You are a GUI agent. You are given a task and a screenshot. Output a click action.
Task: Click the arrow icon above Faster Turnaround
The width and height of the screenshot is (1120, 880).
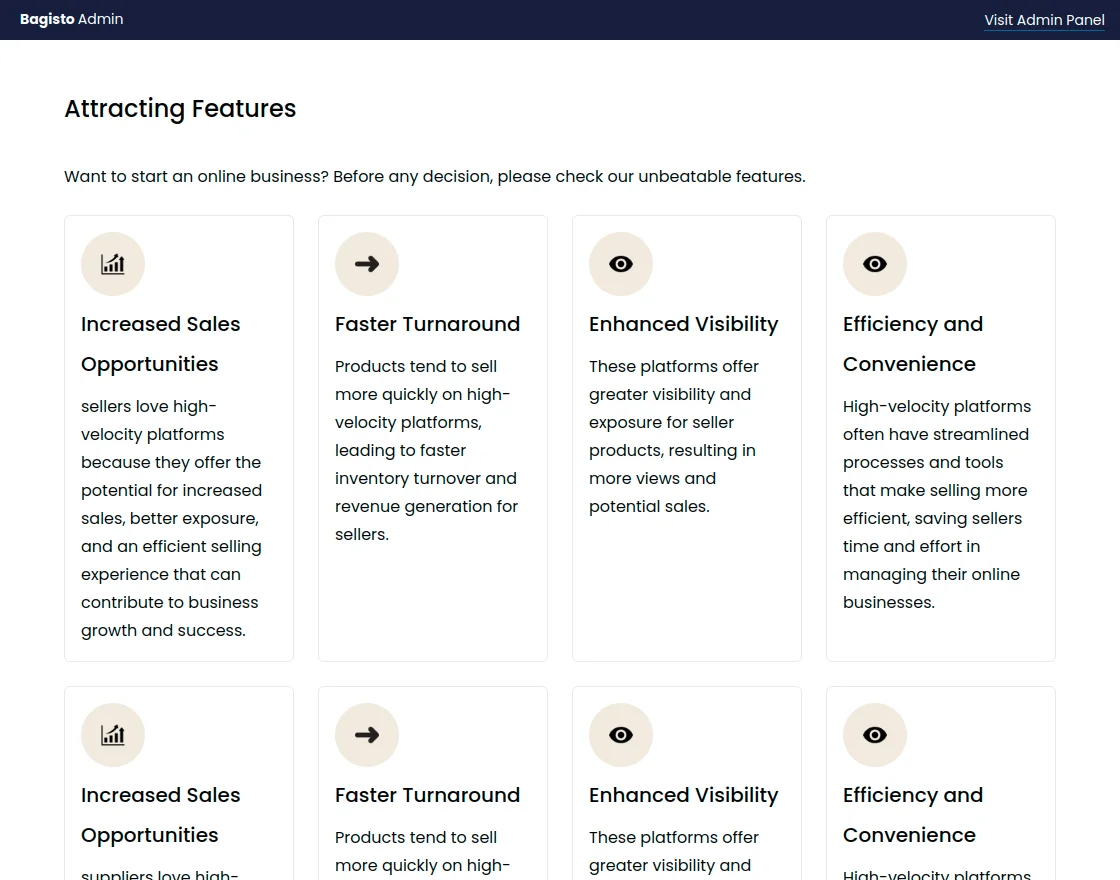tap(367, 264)
